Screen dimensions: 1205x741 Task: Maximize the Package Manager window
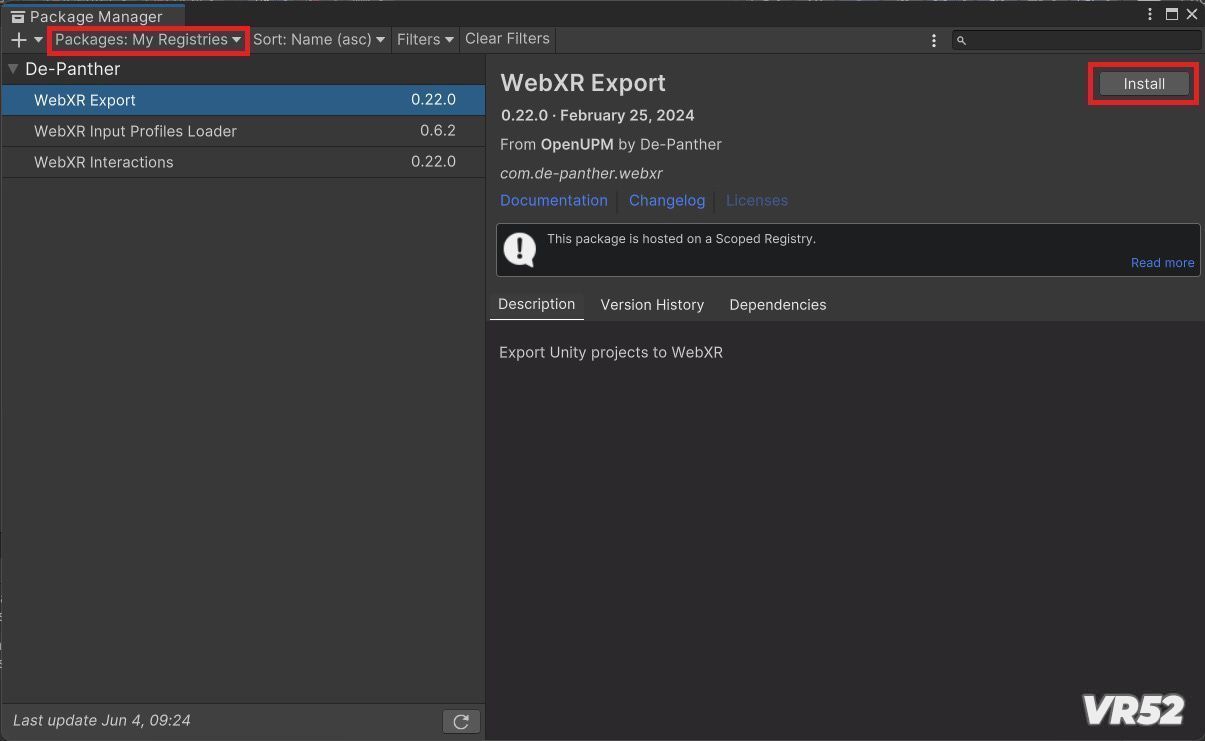(1172, 14)
